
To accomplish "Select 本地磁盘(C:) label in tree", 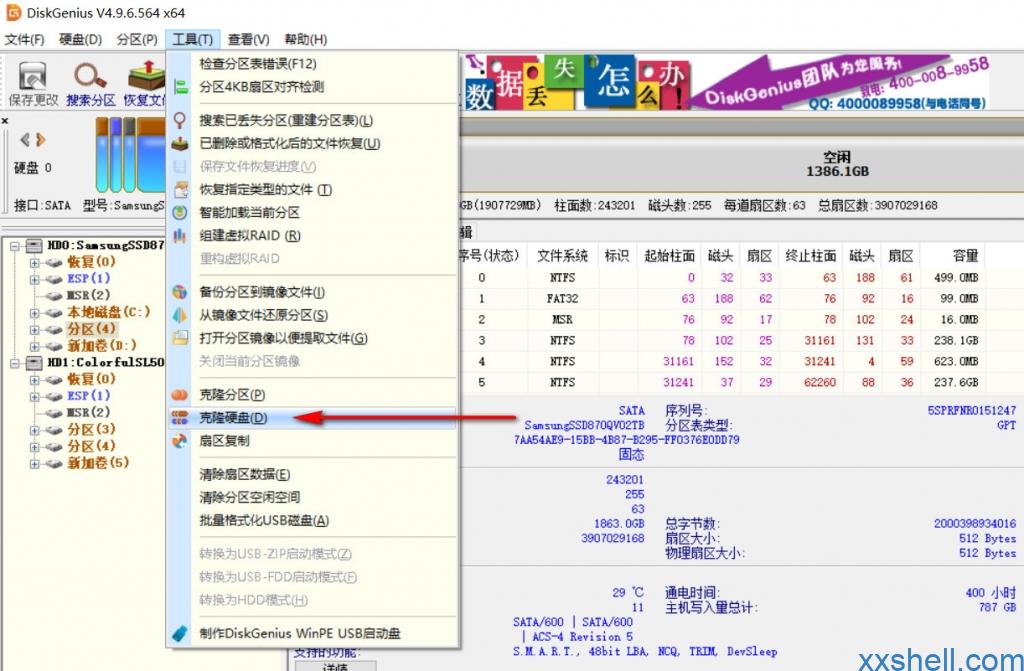I will (108, 312).
